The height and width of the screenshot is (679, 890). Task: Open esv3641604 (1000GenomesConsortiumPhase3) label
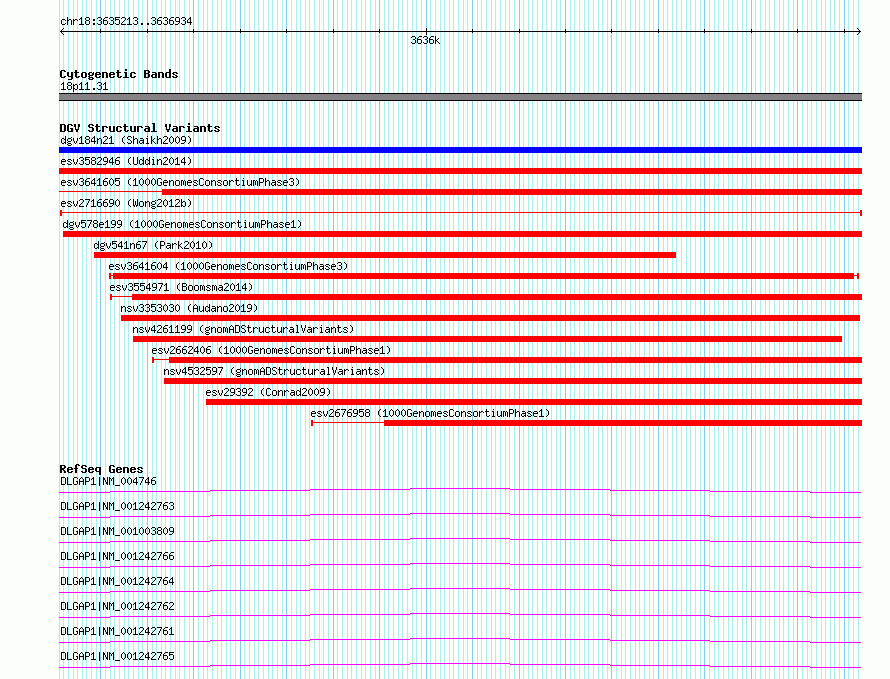228,266
